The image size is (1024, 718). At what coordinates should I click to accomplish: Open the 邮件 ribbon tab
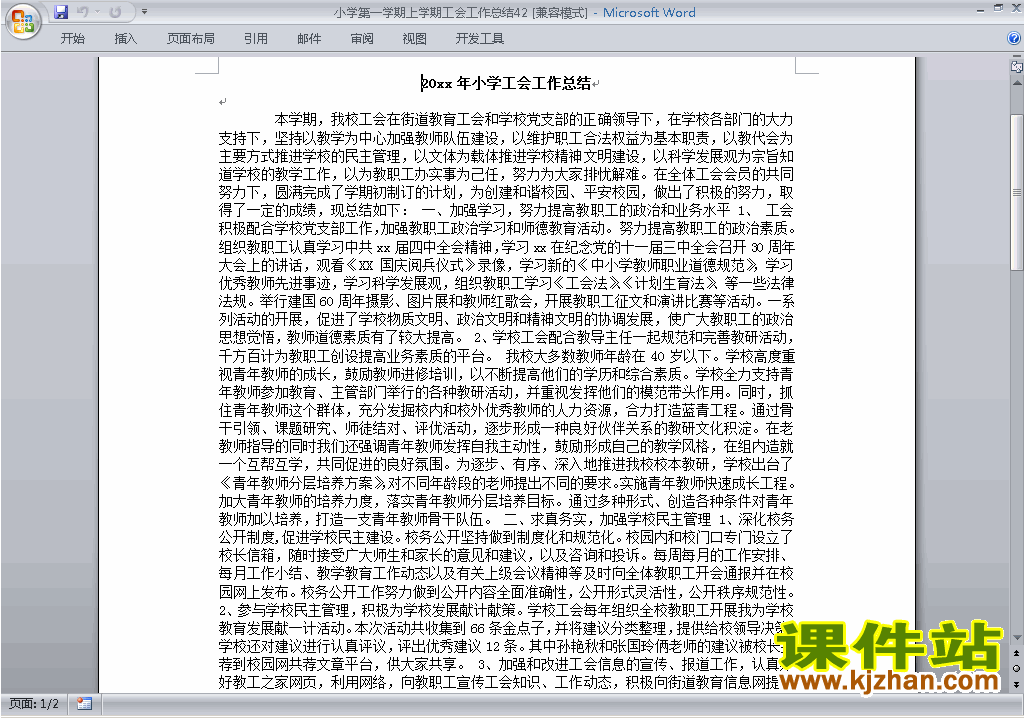click(x=309, y=39)
